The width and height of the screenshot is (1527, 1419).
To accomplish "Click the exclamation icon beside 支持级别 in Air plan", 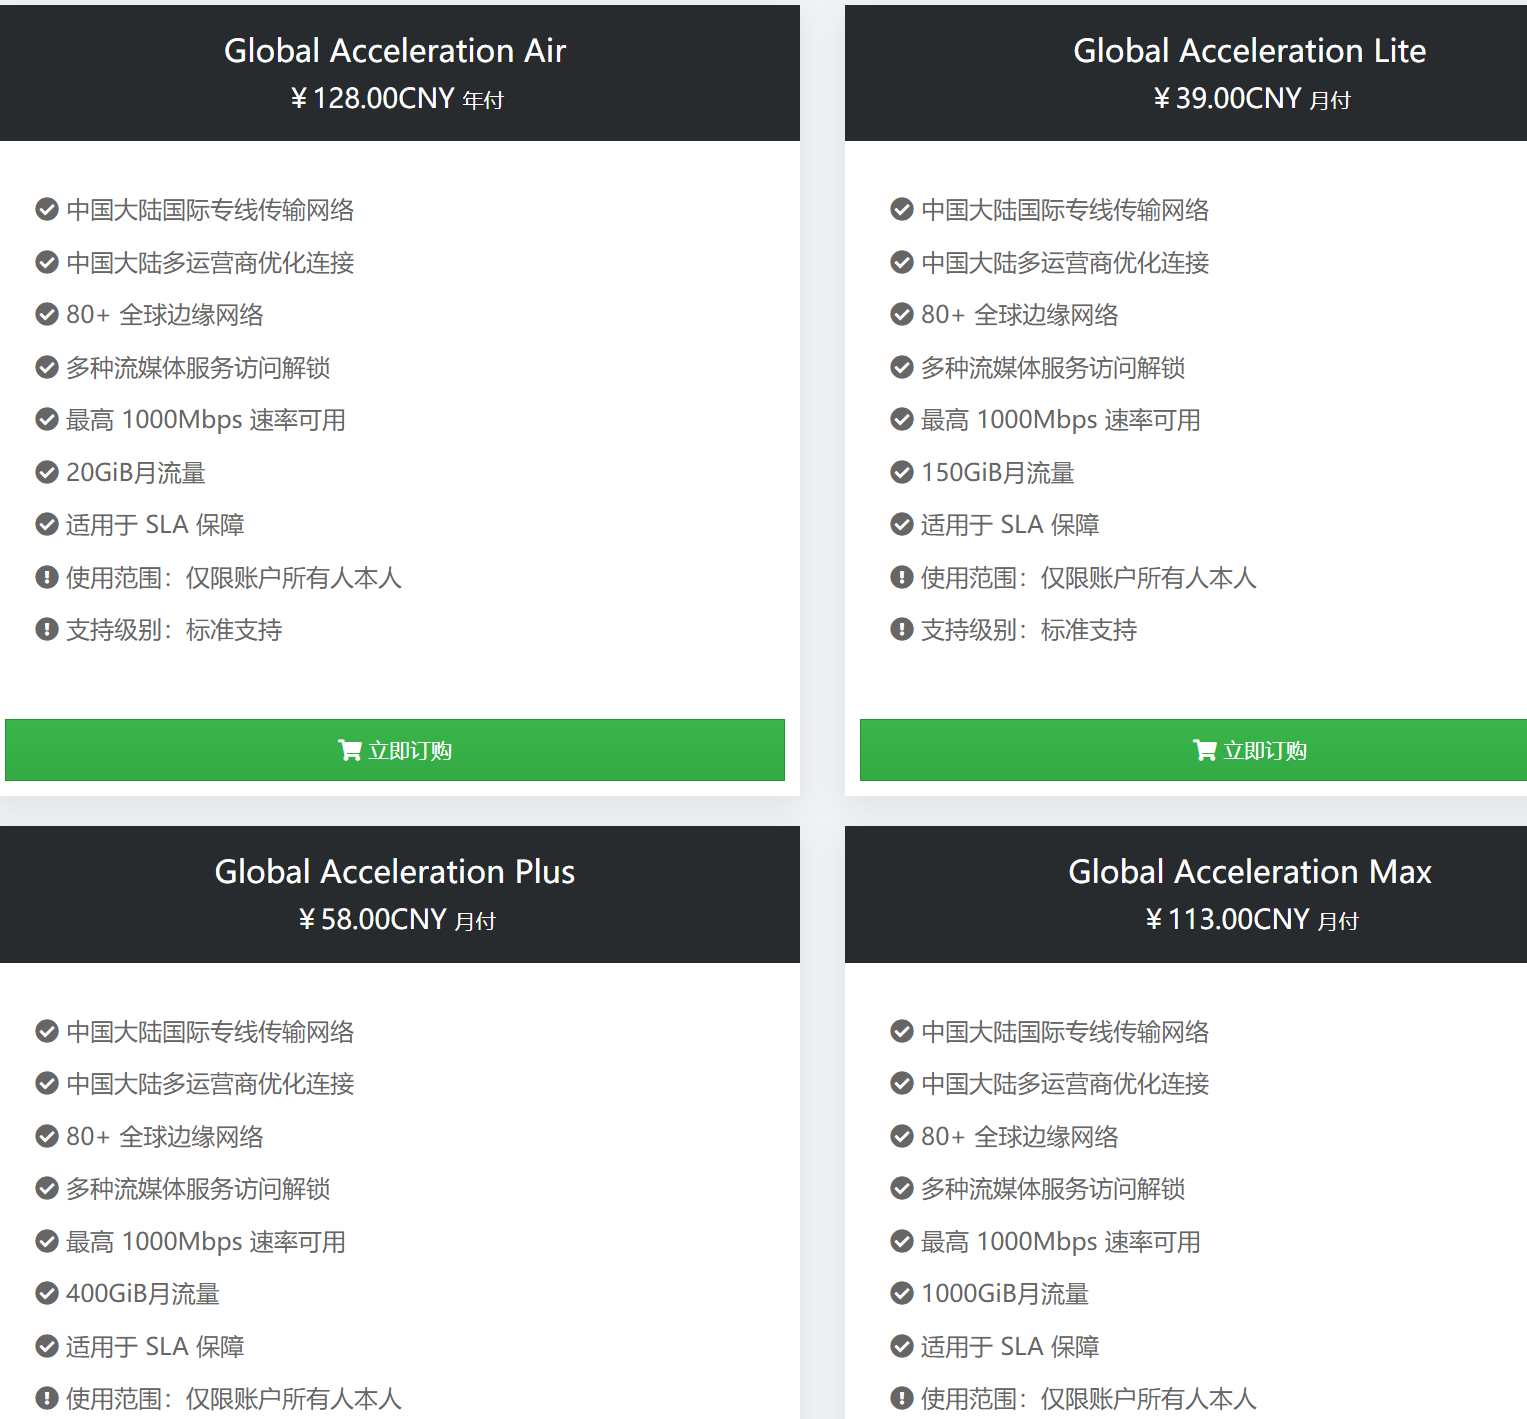I will click(x=47, y=629).
